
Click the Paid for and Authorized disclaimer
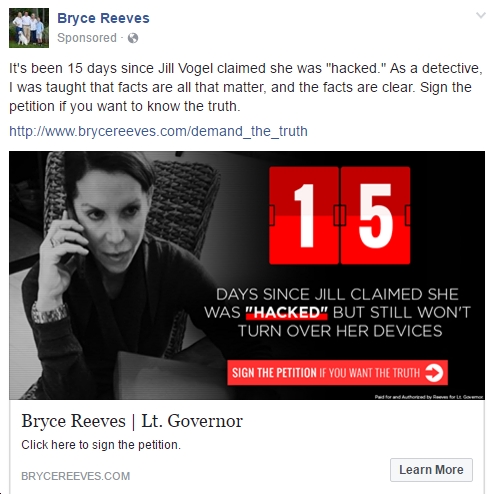(x=429, y=397)
